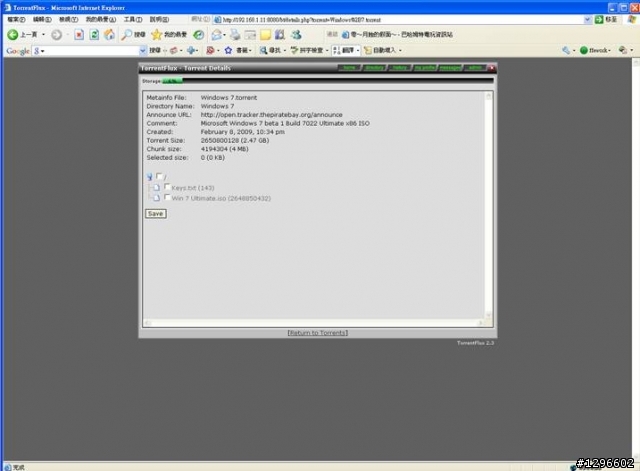Open the address bar dropdown arrow
Image resolution: width=640 pixels, height=471 pixels.
pos(587,19)
